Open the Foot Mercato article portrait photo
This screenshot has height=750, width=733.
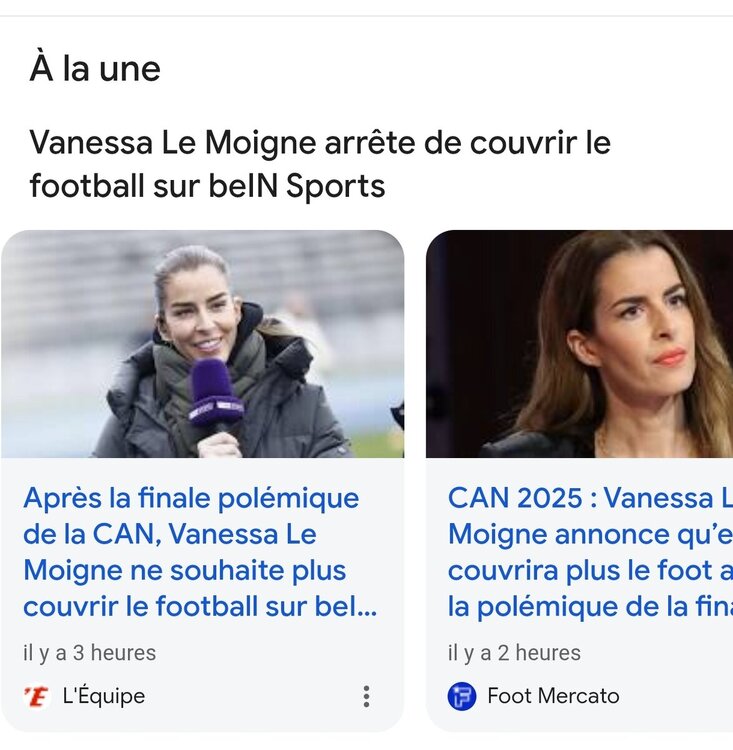point(580,344)
